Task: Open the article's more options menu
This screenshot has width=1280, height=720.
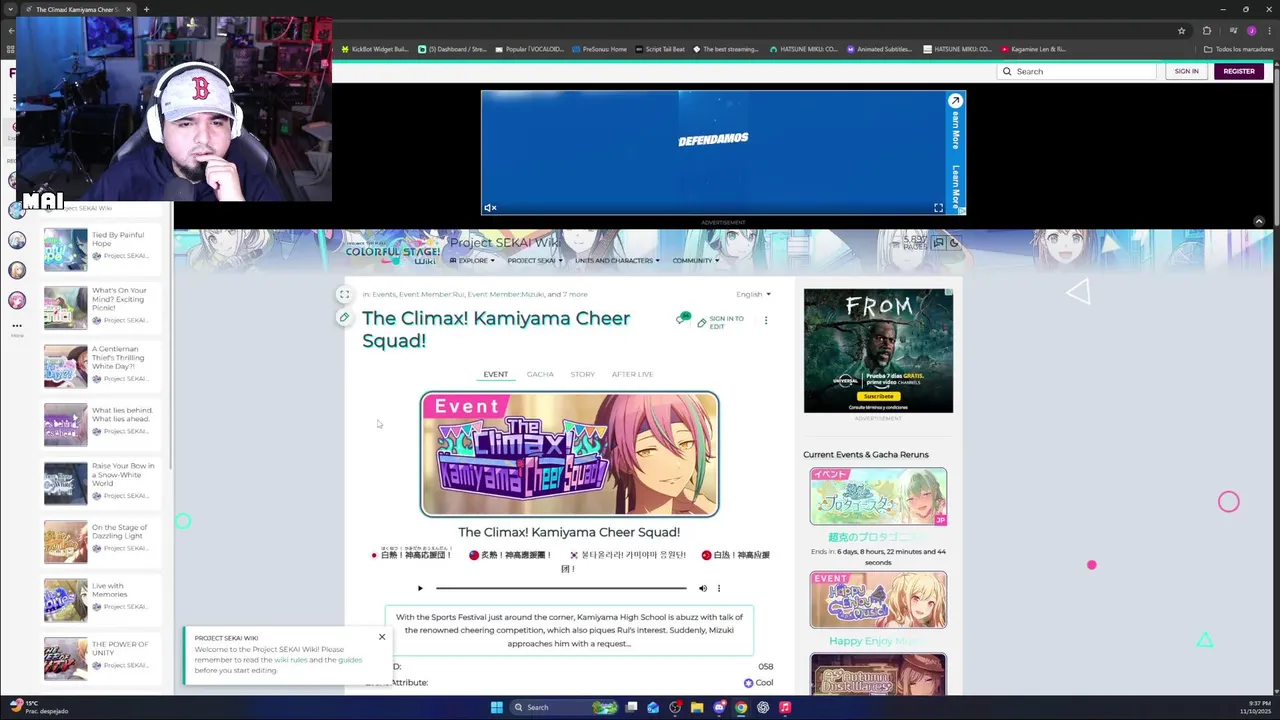Action: click(766, 321)
